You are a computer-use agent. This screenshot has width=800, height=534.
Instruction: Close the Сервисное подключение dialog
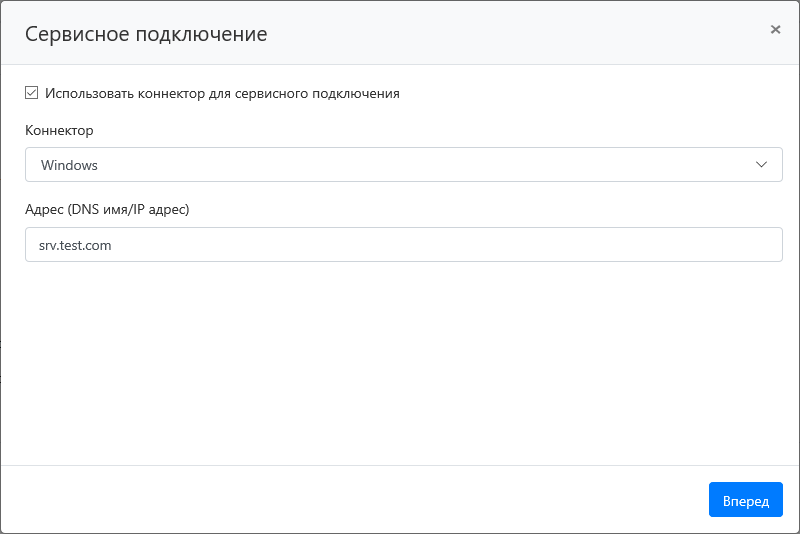[x=775, y=30]
